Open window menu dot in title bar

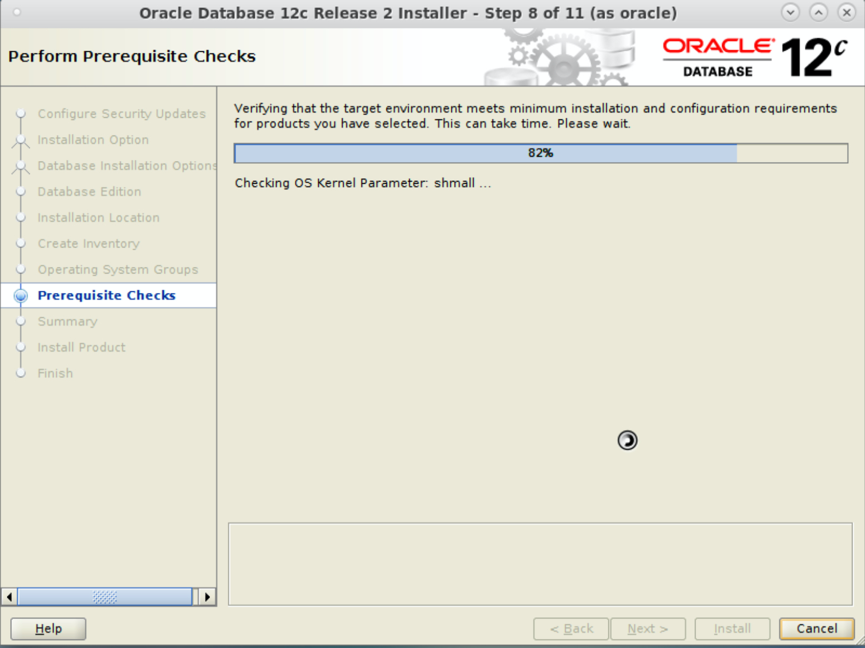(17, 12)
